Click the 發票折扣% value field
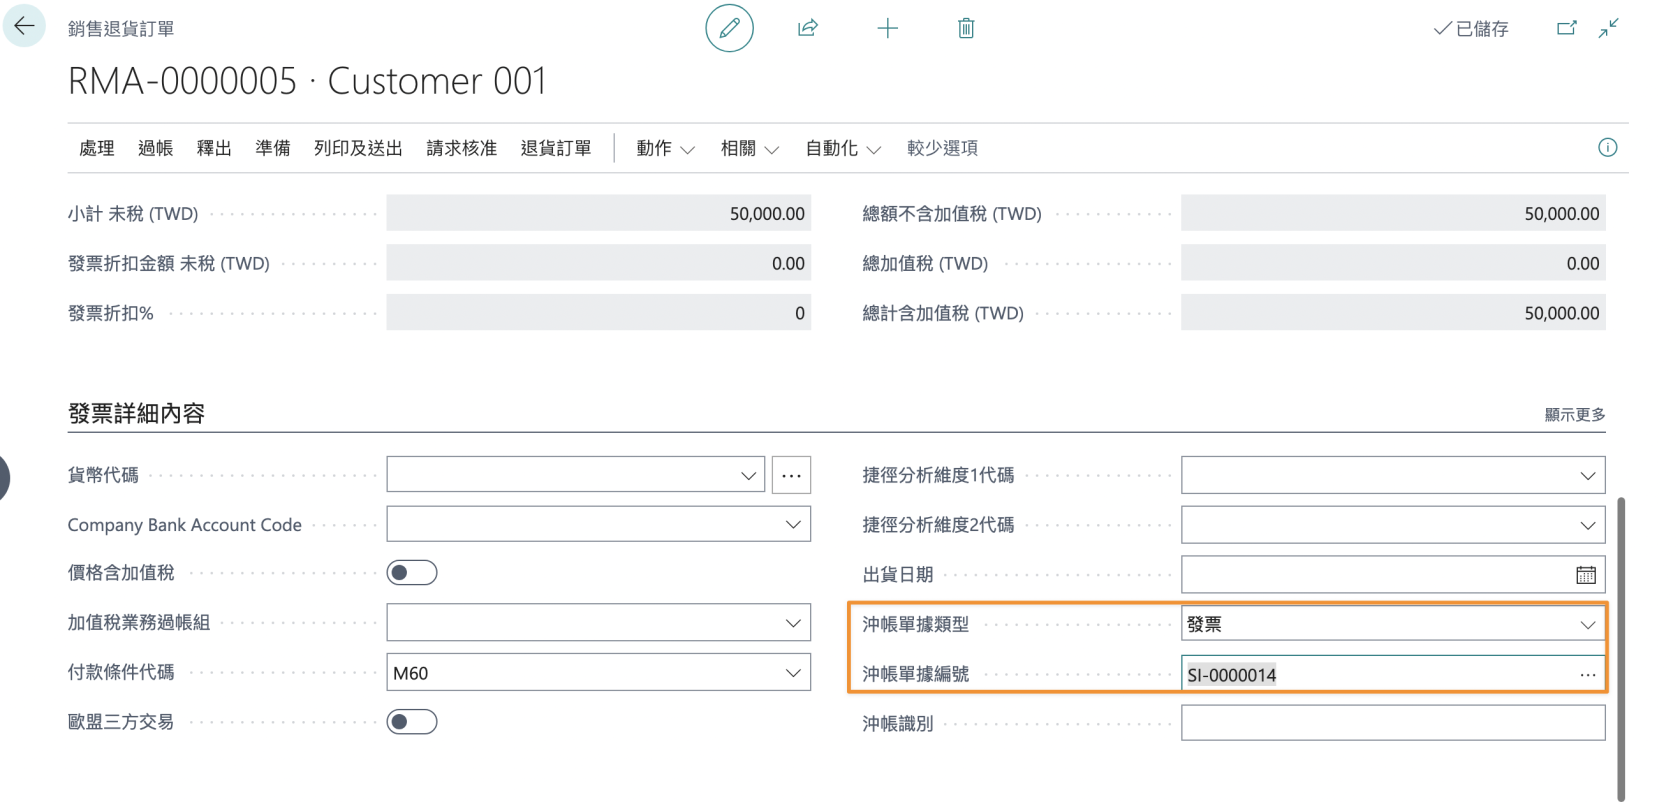 599,313
